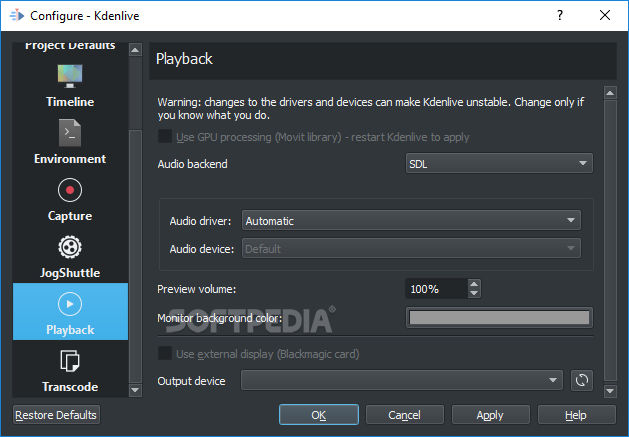The image size is (629, 437).
Task: Toggle Use external display (Blackmagic card)
Action: [165, 354]
